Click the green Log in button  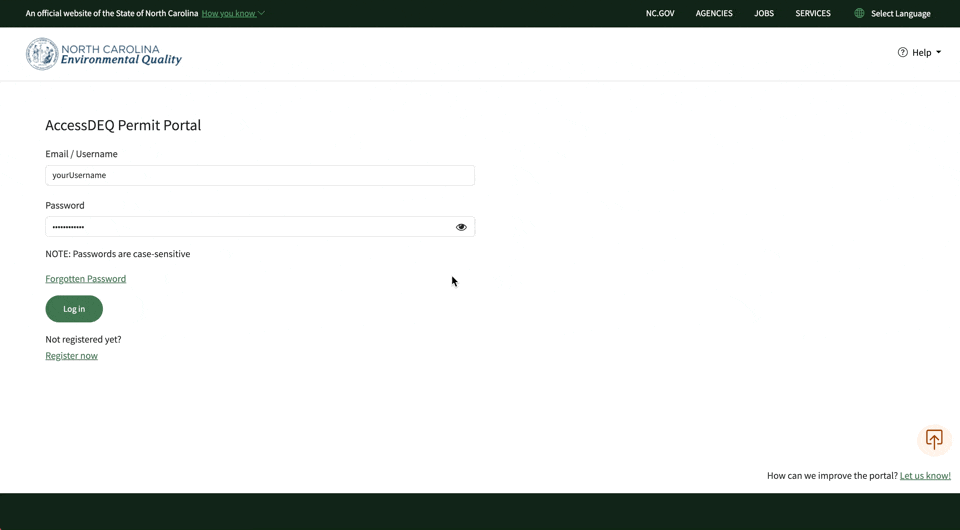(x=74, y=309)
